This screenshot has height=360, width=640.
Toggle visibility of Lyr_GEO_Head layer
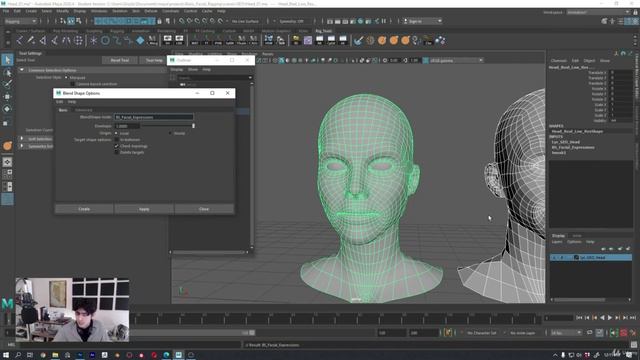[x=554, y=258]
